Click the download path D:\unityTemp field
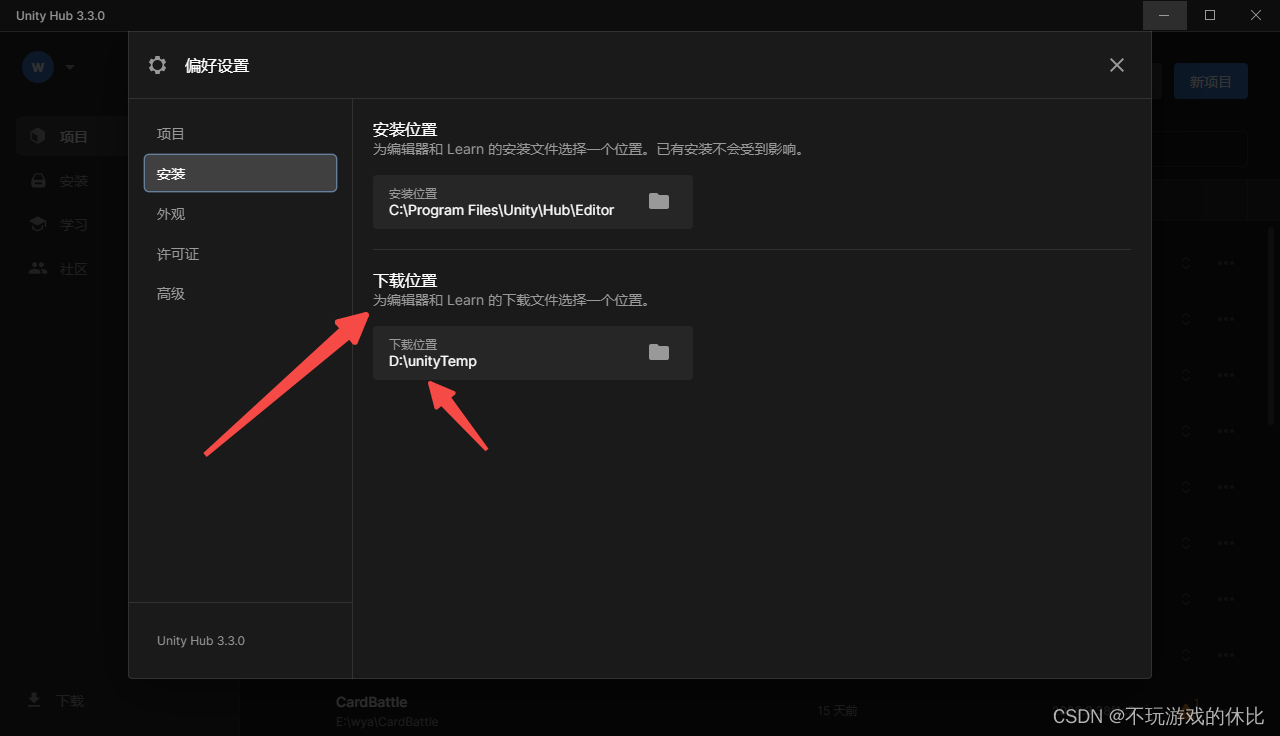This screenshot has width=1280, height=736. 532,353
